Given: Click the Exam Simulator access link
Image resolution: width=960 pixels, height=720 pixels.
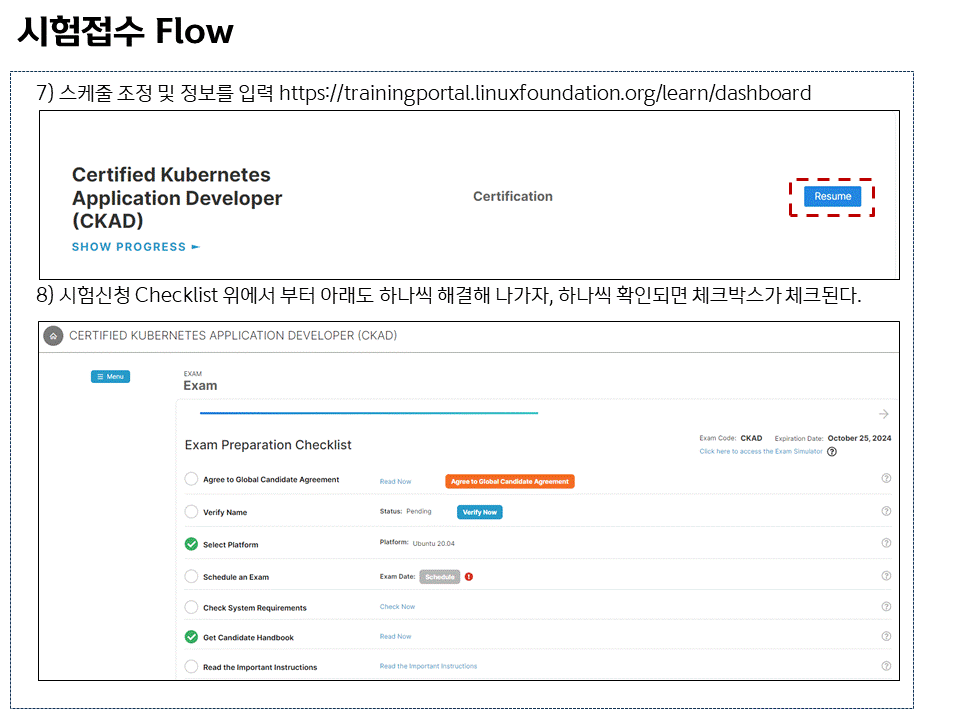Looking at the screenshot, I should tap(761, 451).
